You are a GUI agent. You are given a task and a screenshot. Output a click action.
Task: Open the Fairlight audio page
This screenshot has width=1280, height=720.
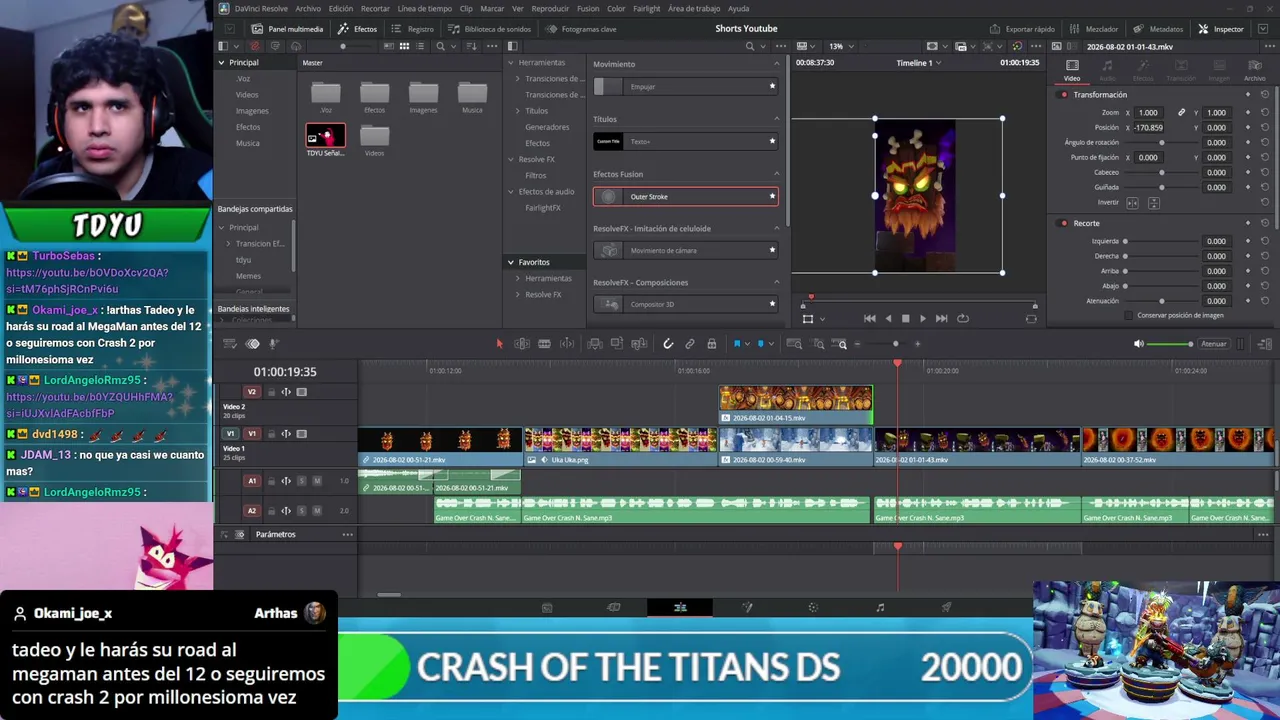[880, 607]
